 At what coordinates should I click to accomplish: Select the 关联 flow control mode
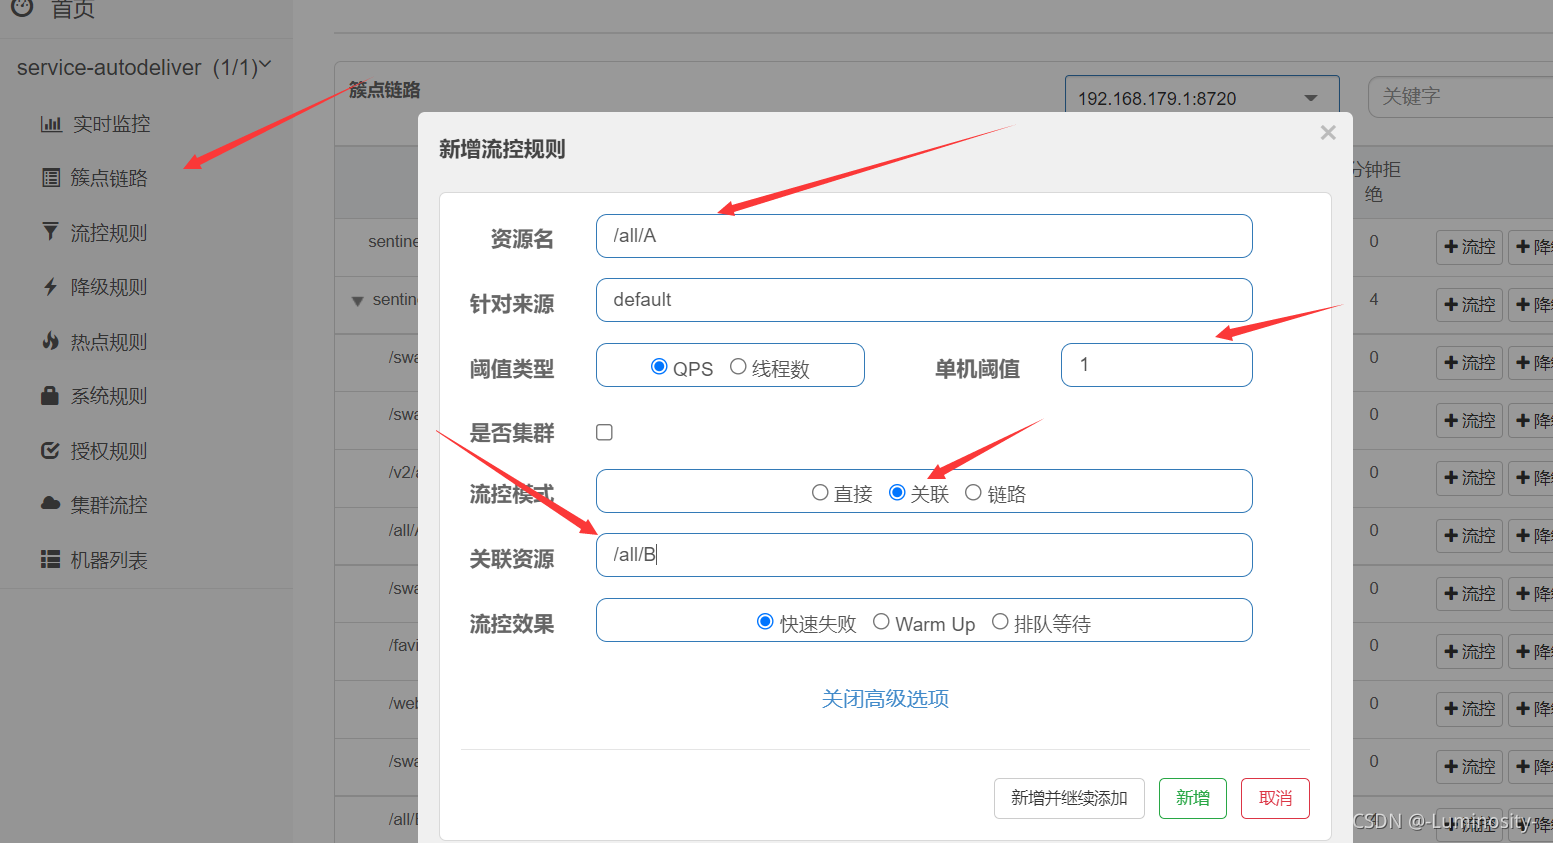897,492
